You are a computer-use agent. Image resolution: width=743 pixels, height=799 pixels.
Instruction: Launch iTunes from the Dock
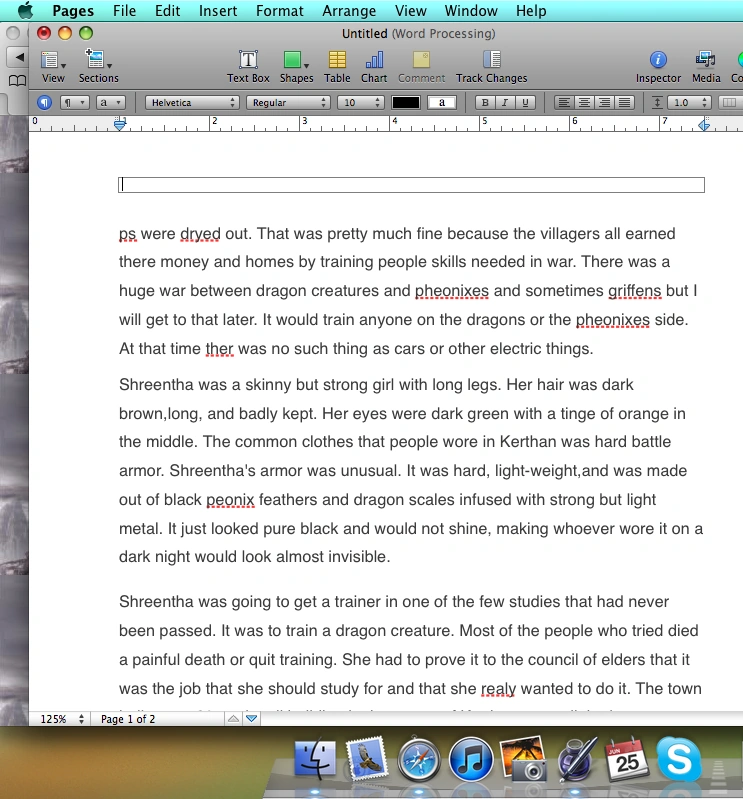471,759
